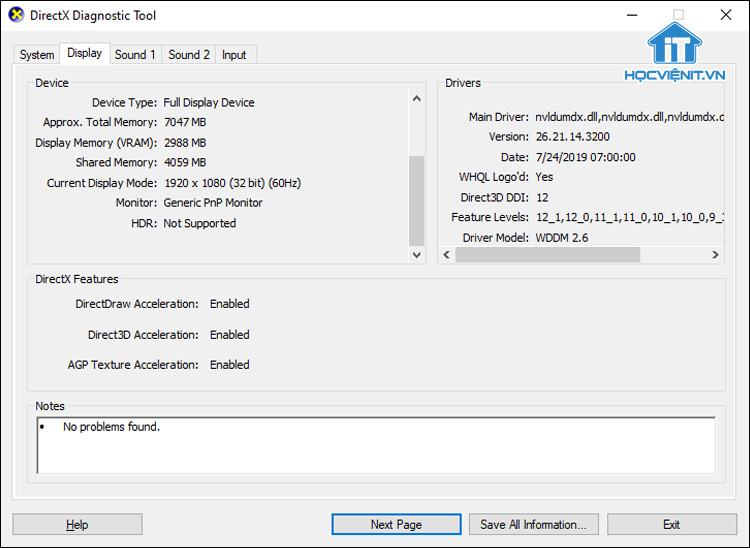This screenshot has height=548, width=750.
Task: Open the Sound 2 tab
Action: click(189, 55)
